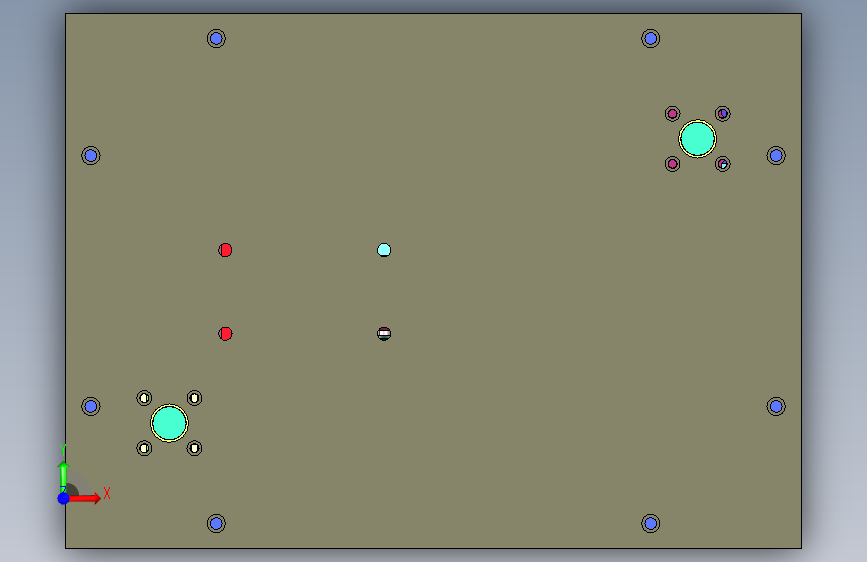Select the upper blue hole on left edge
The width and height of the screenshot is (867, 562).
(91, 155)
